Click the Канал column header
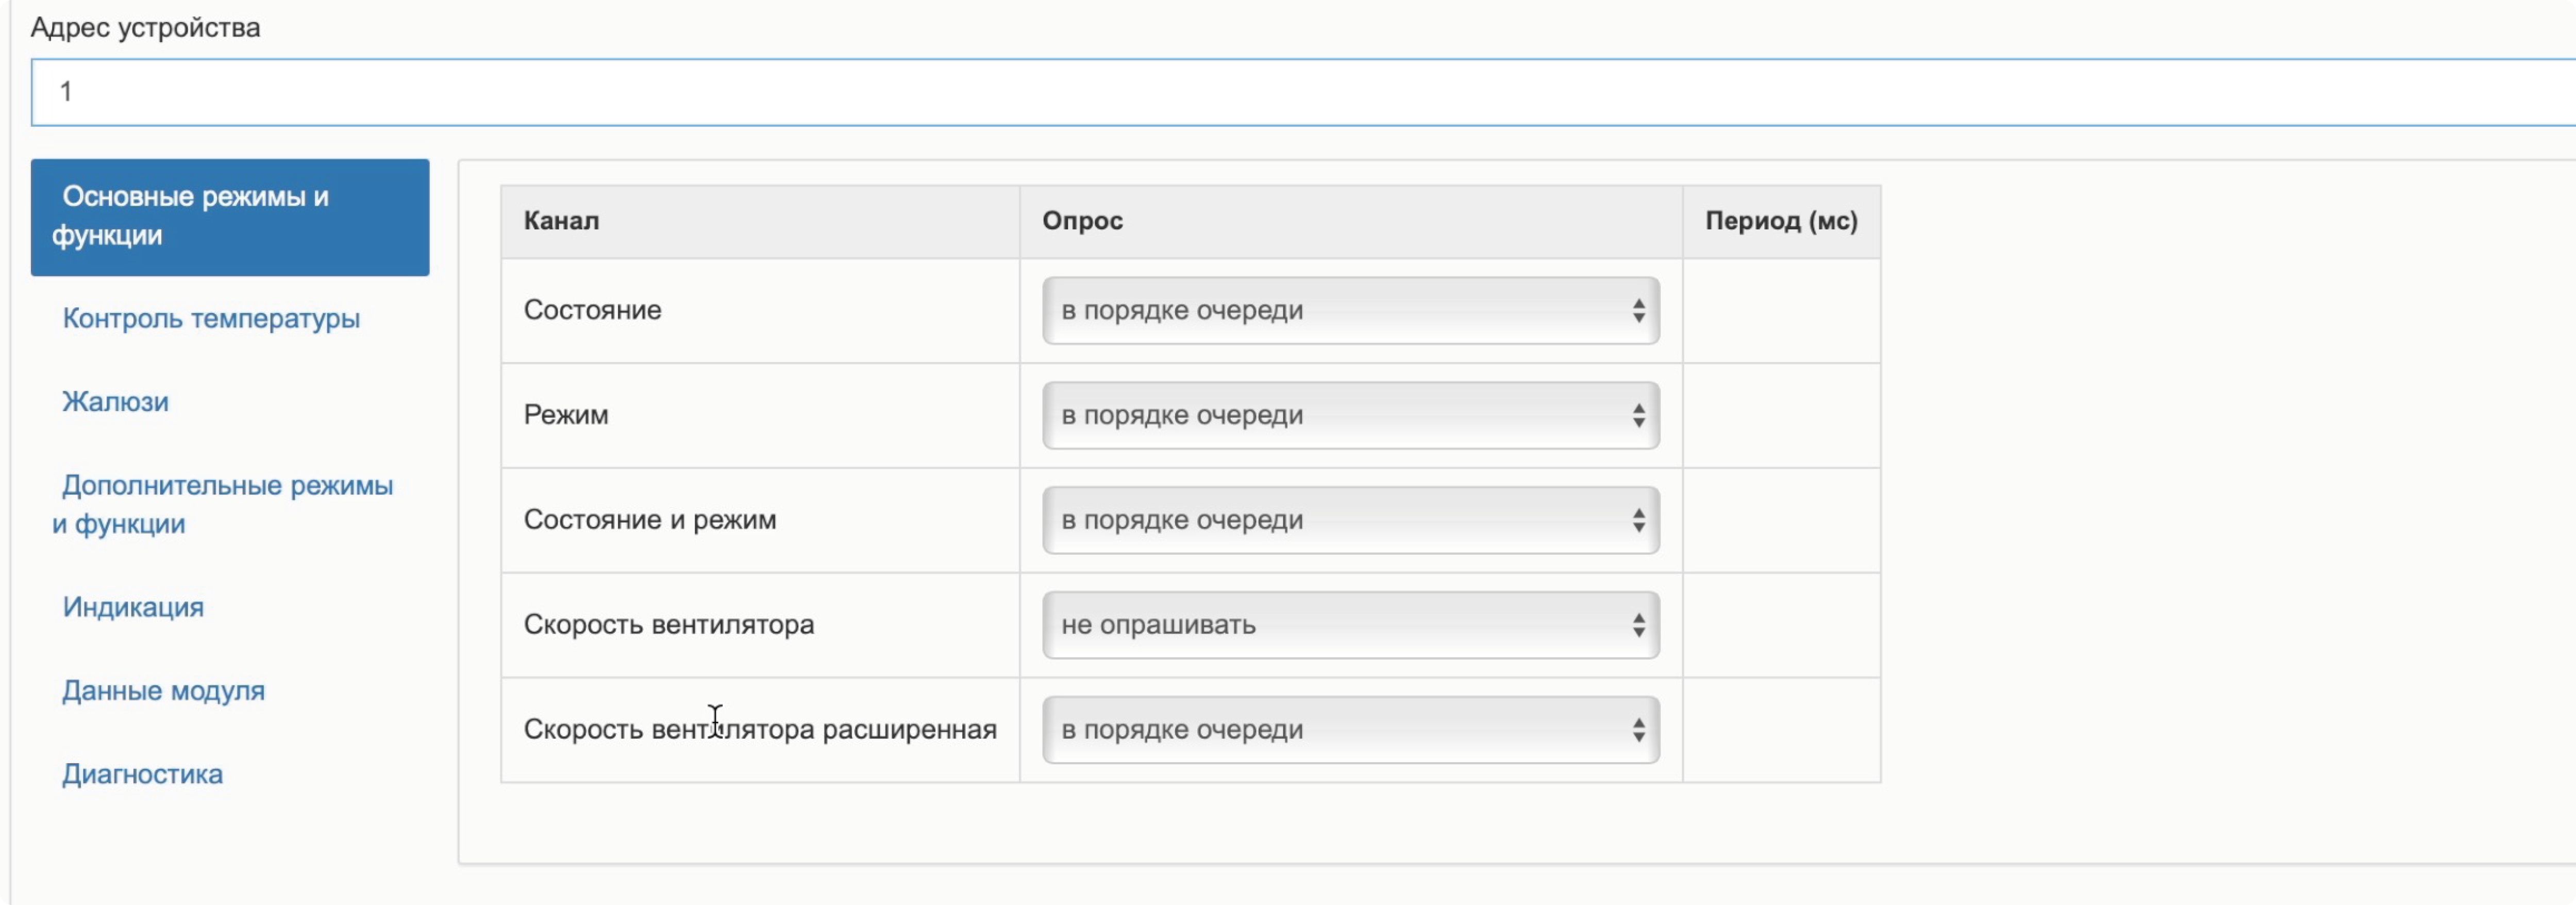The height and width of the screenshot is (905, 2576). coord(562,221)
